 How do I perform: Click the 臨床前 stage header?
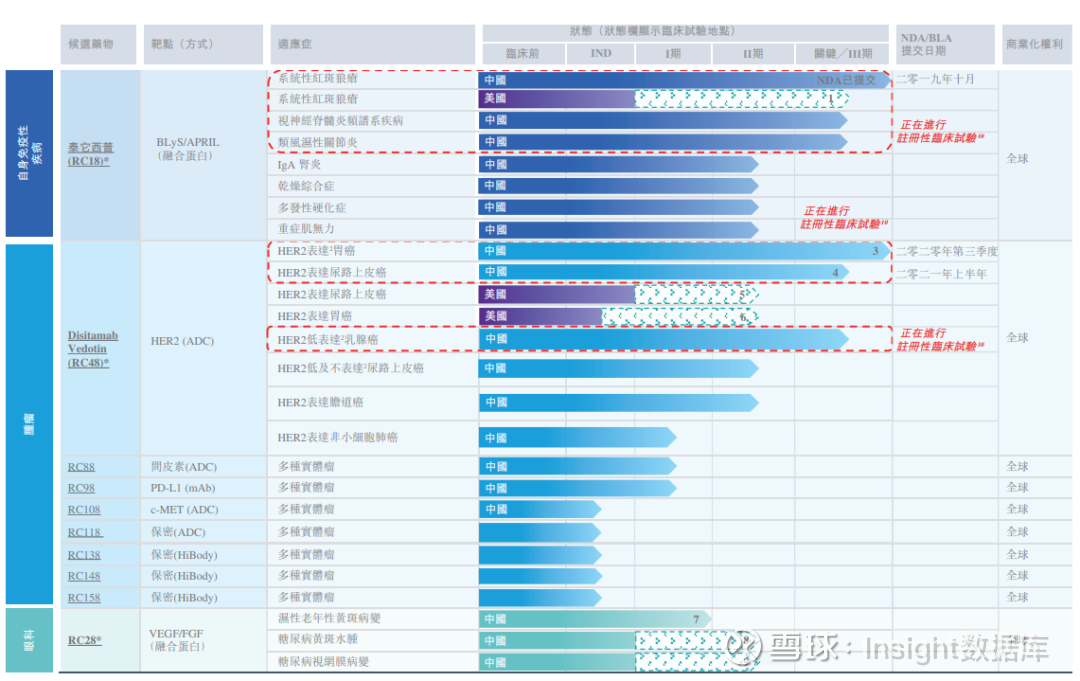[523, 54]
